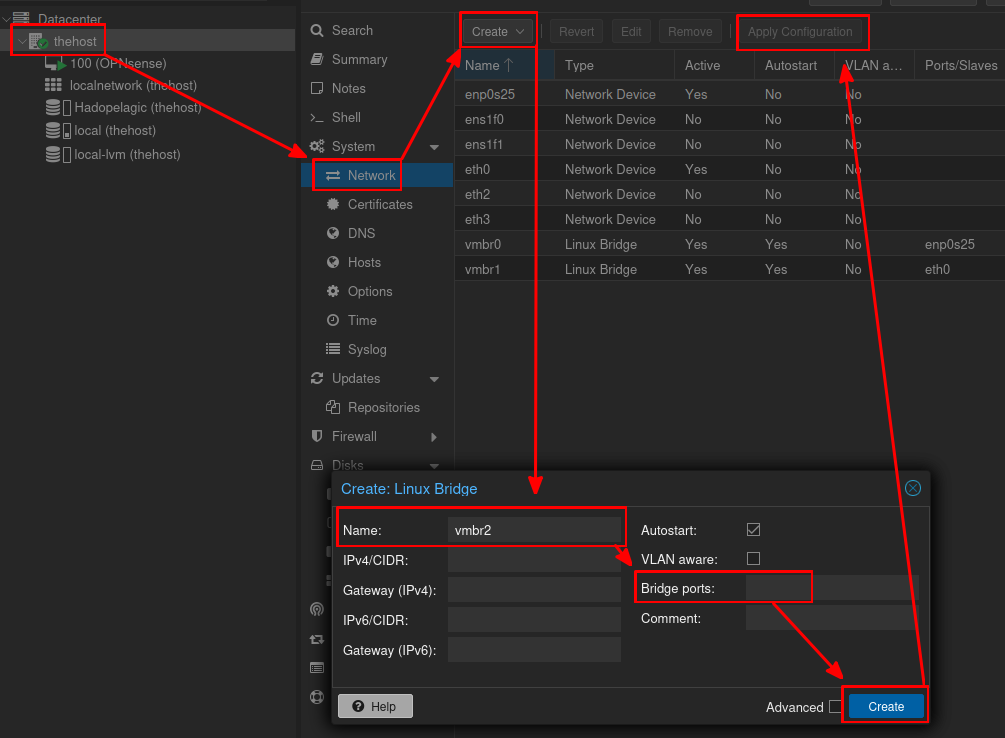
Task: Click the Bridge ports input field
Action: coord(830,588)
